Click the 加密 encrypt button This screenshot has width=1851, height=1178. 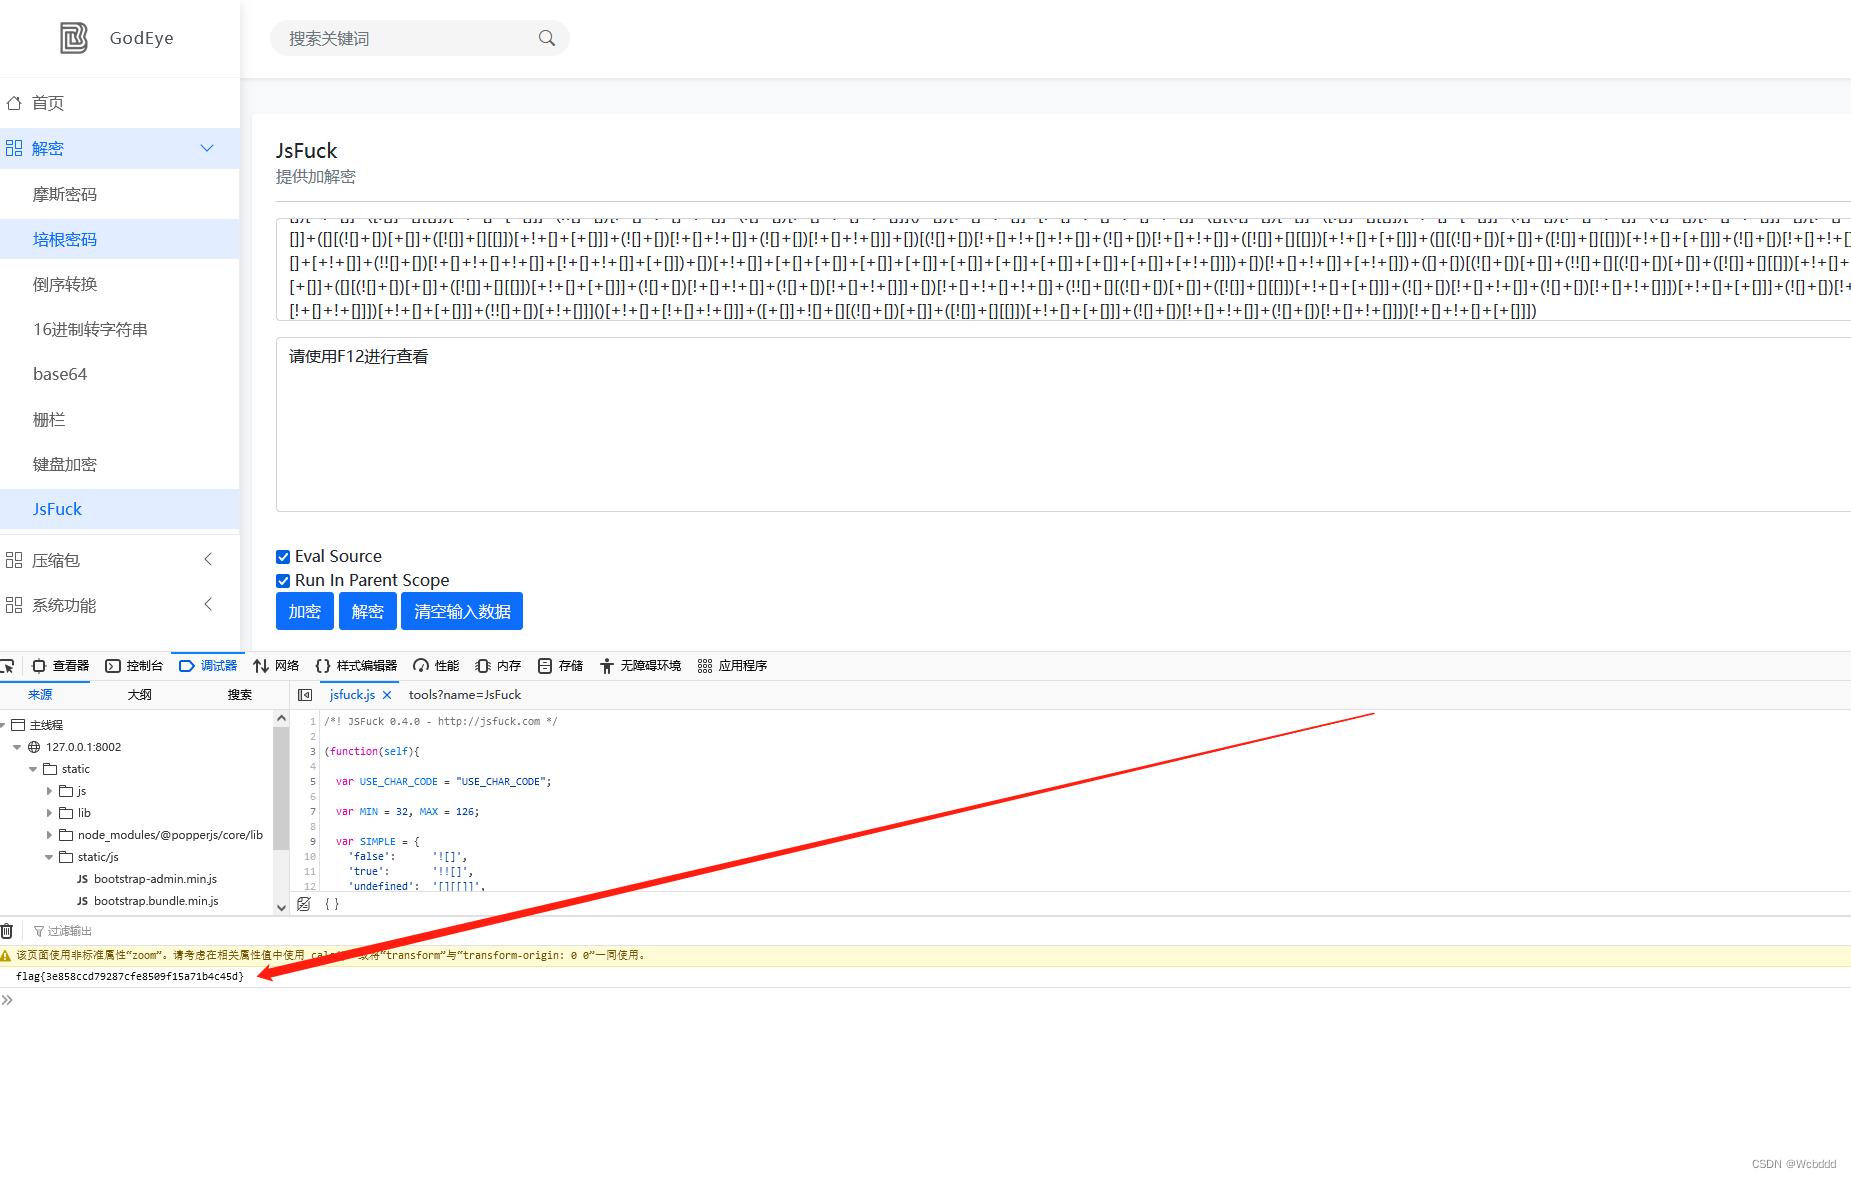[x=305, y=611]
